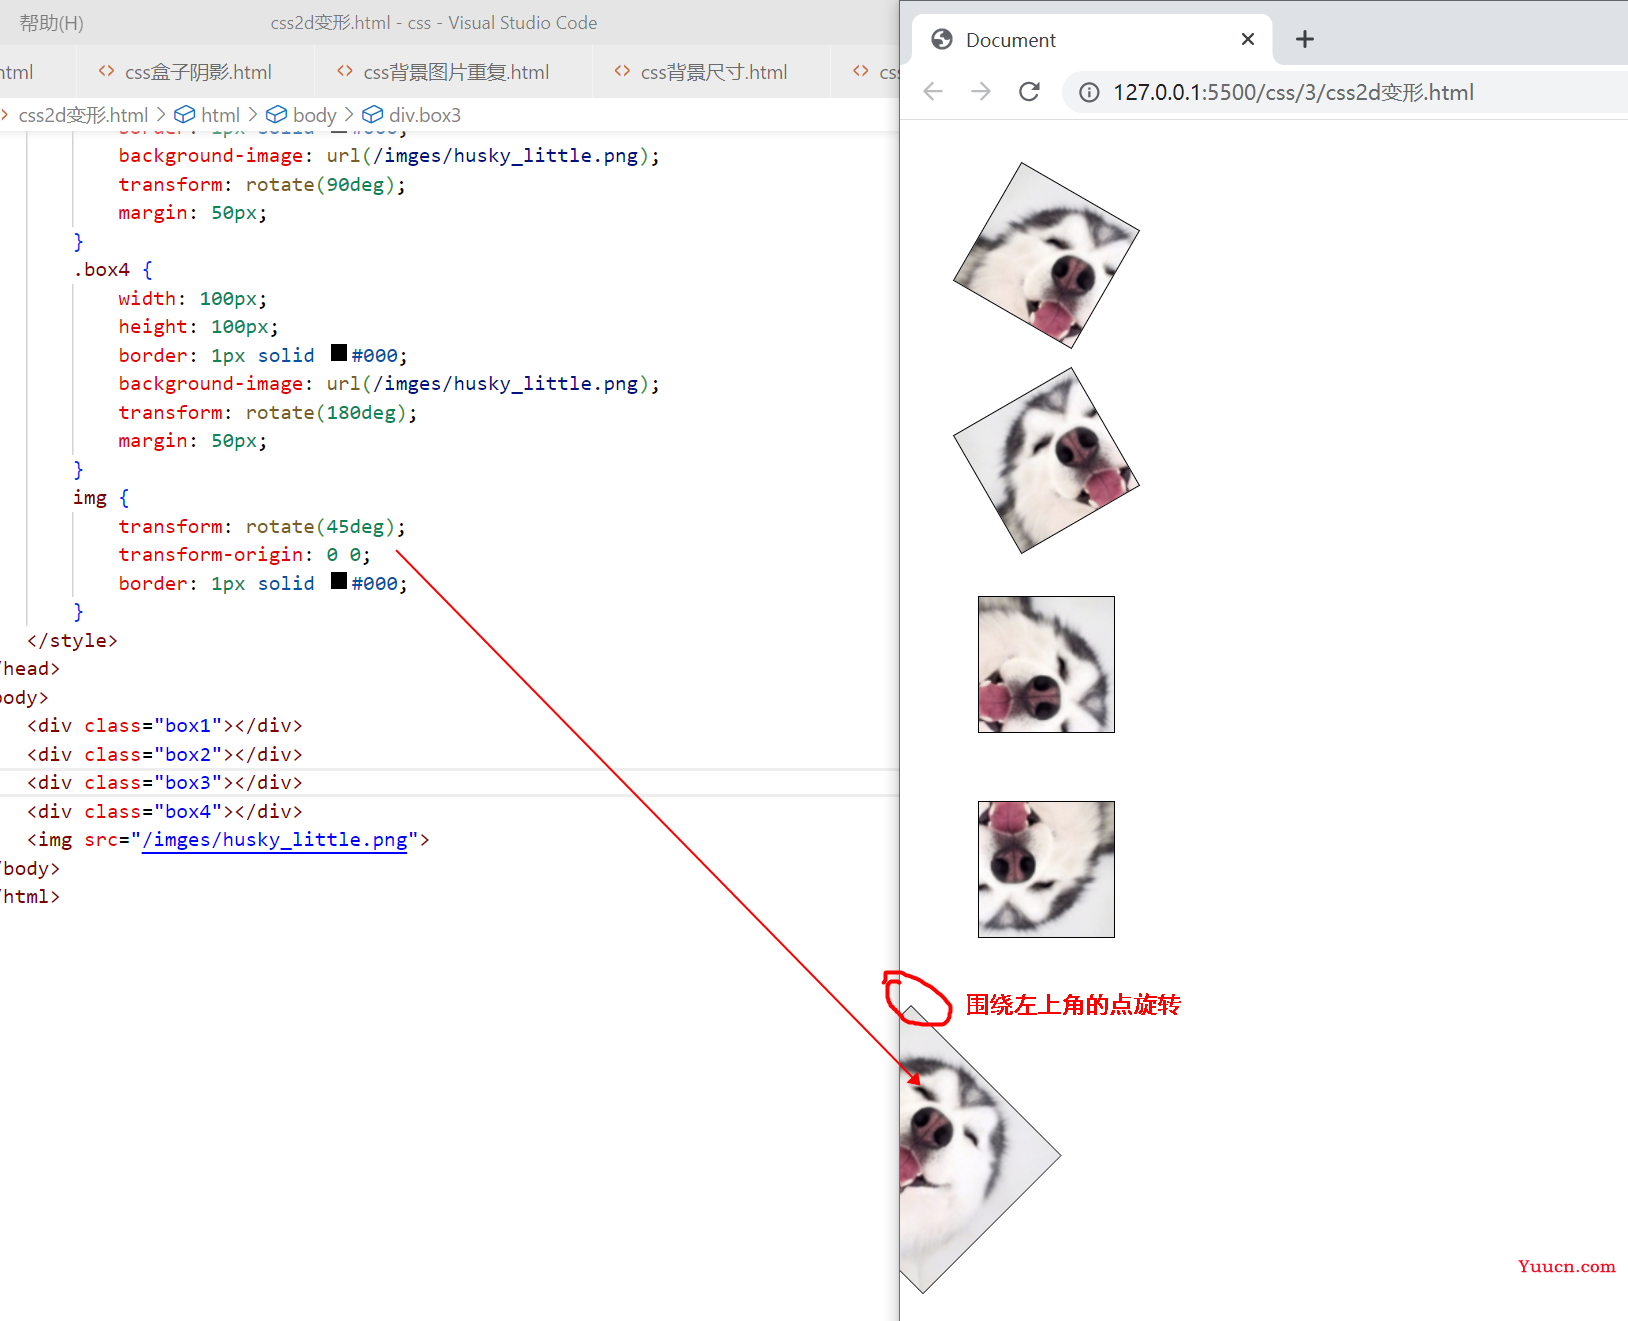Viewport: 1628px width, 1321px height.
Task: Open the 帮助(H) menu
Action: (x=51, y=23)
